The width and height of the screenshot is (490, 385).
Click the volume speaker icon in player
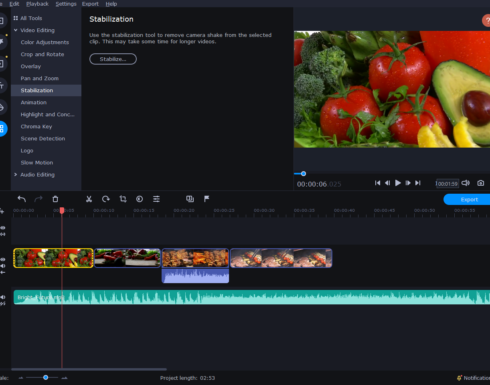tap(465, 183)
